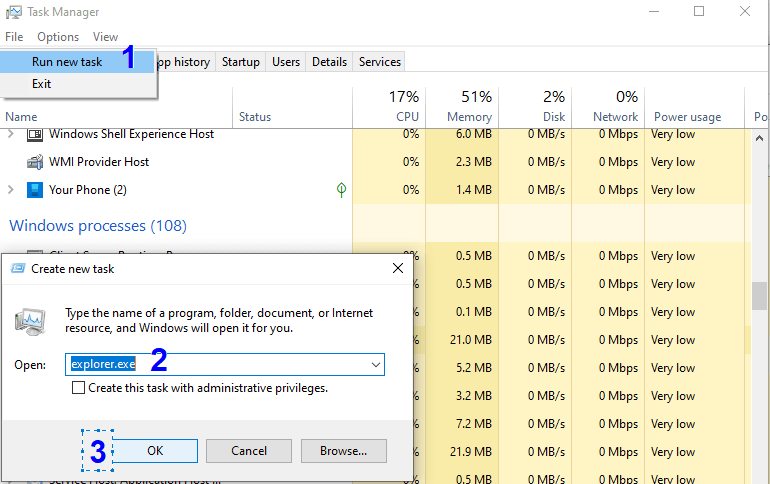This screenshot has width=770, height=484.
Task: Click the Your Phone app icon
Action: click(34, 190)
